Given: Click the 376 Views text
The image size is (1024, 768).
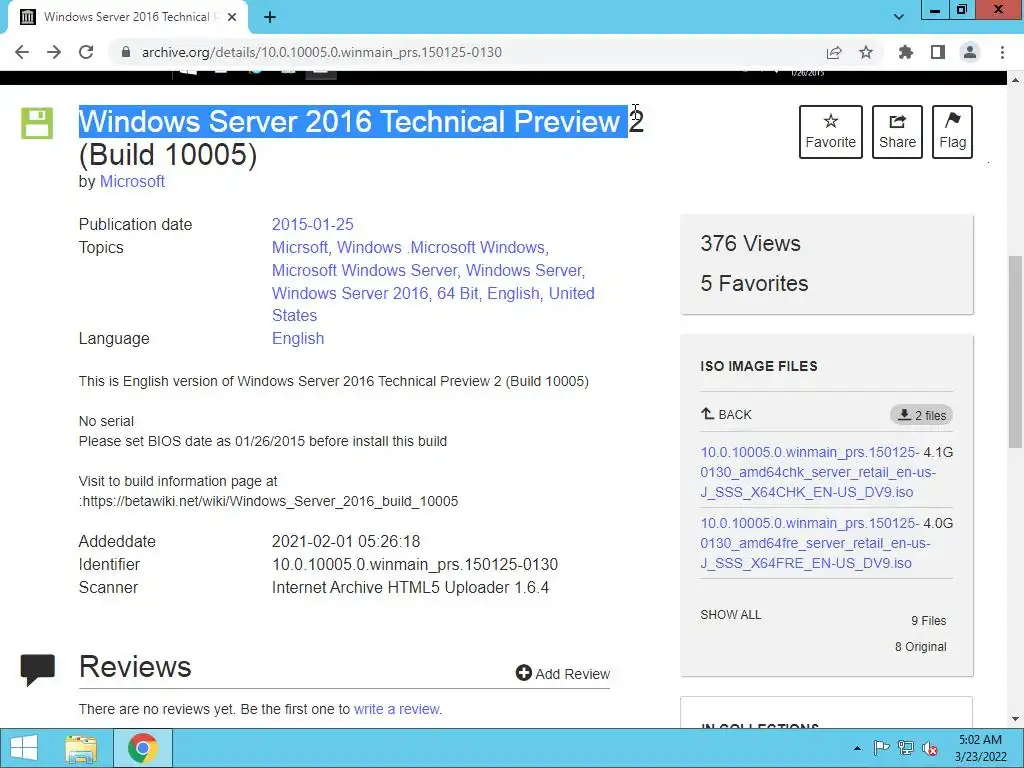Looking at the screenshot, I should (750, 244).
